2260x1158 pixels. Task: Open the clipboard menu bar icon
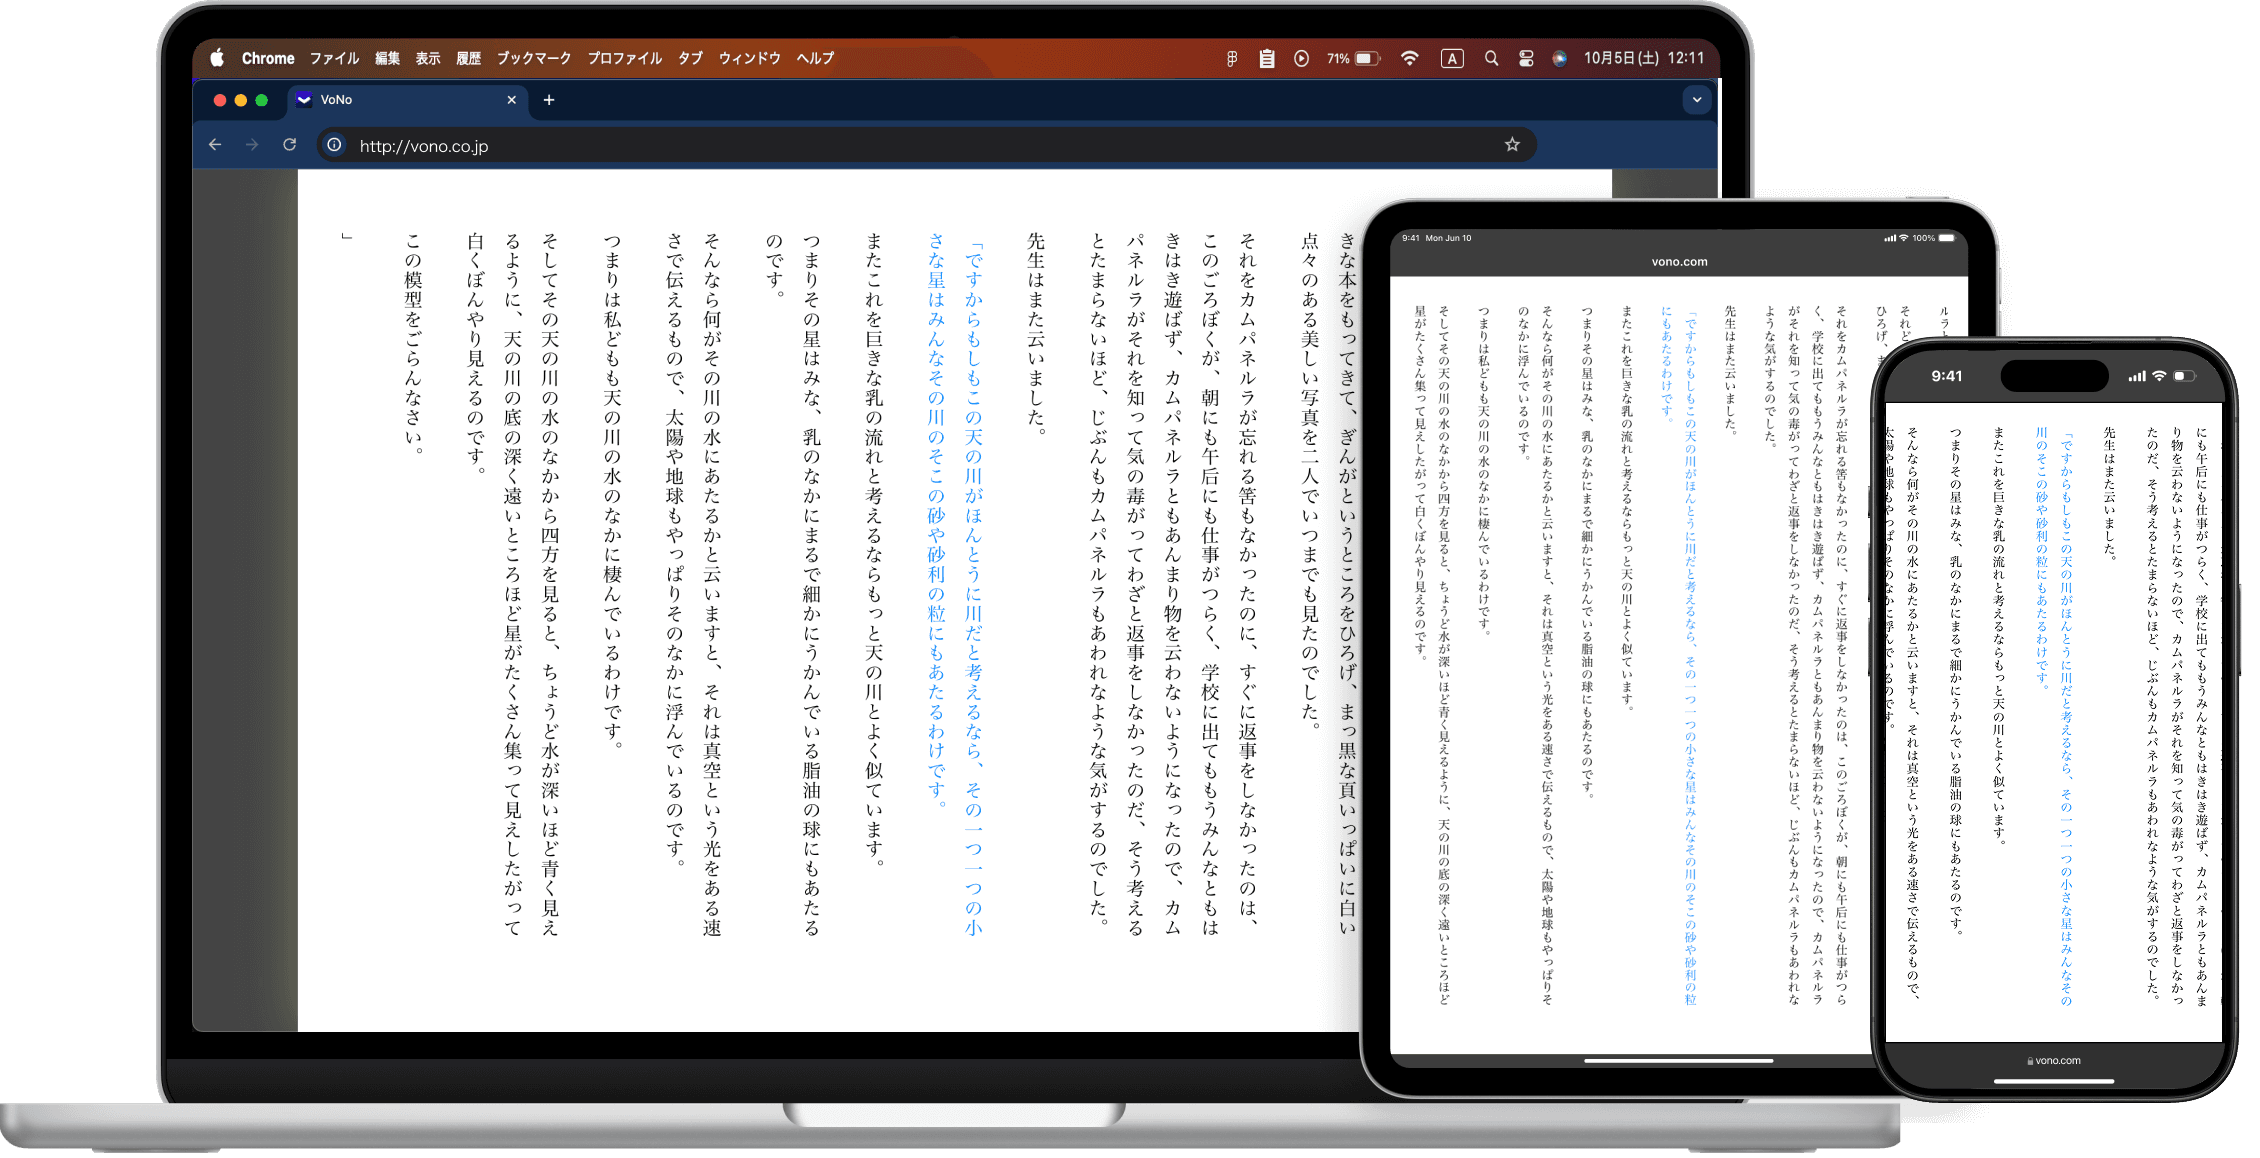(1266, 58)
